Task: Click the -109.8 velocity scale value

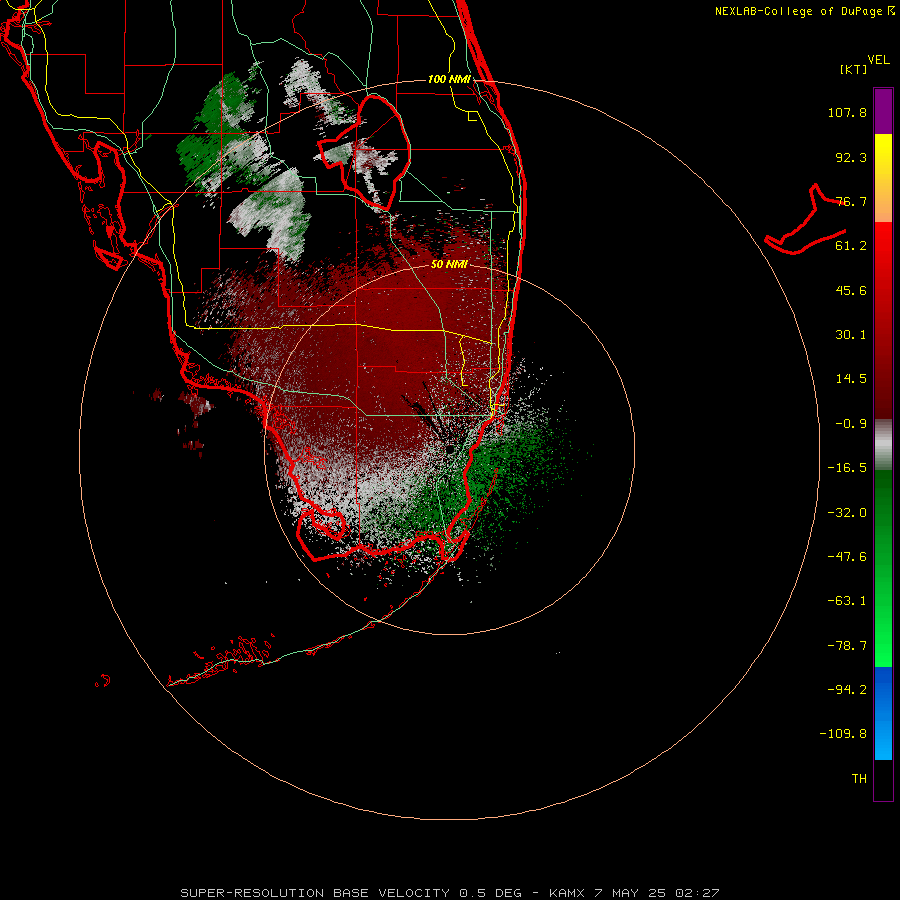Action: (x=843, y=734)
